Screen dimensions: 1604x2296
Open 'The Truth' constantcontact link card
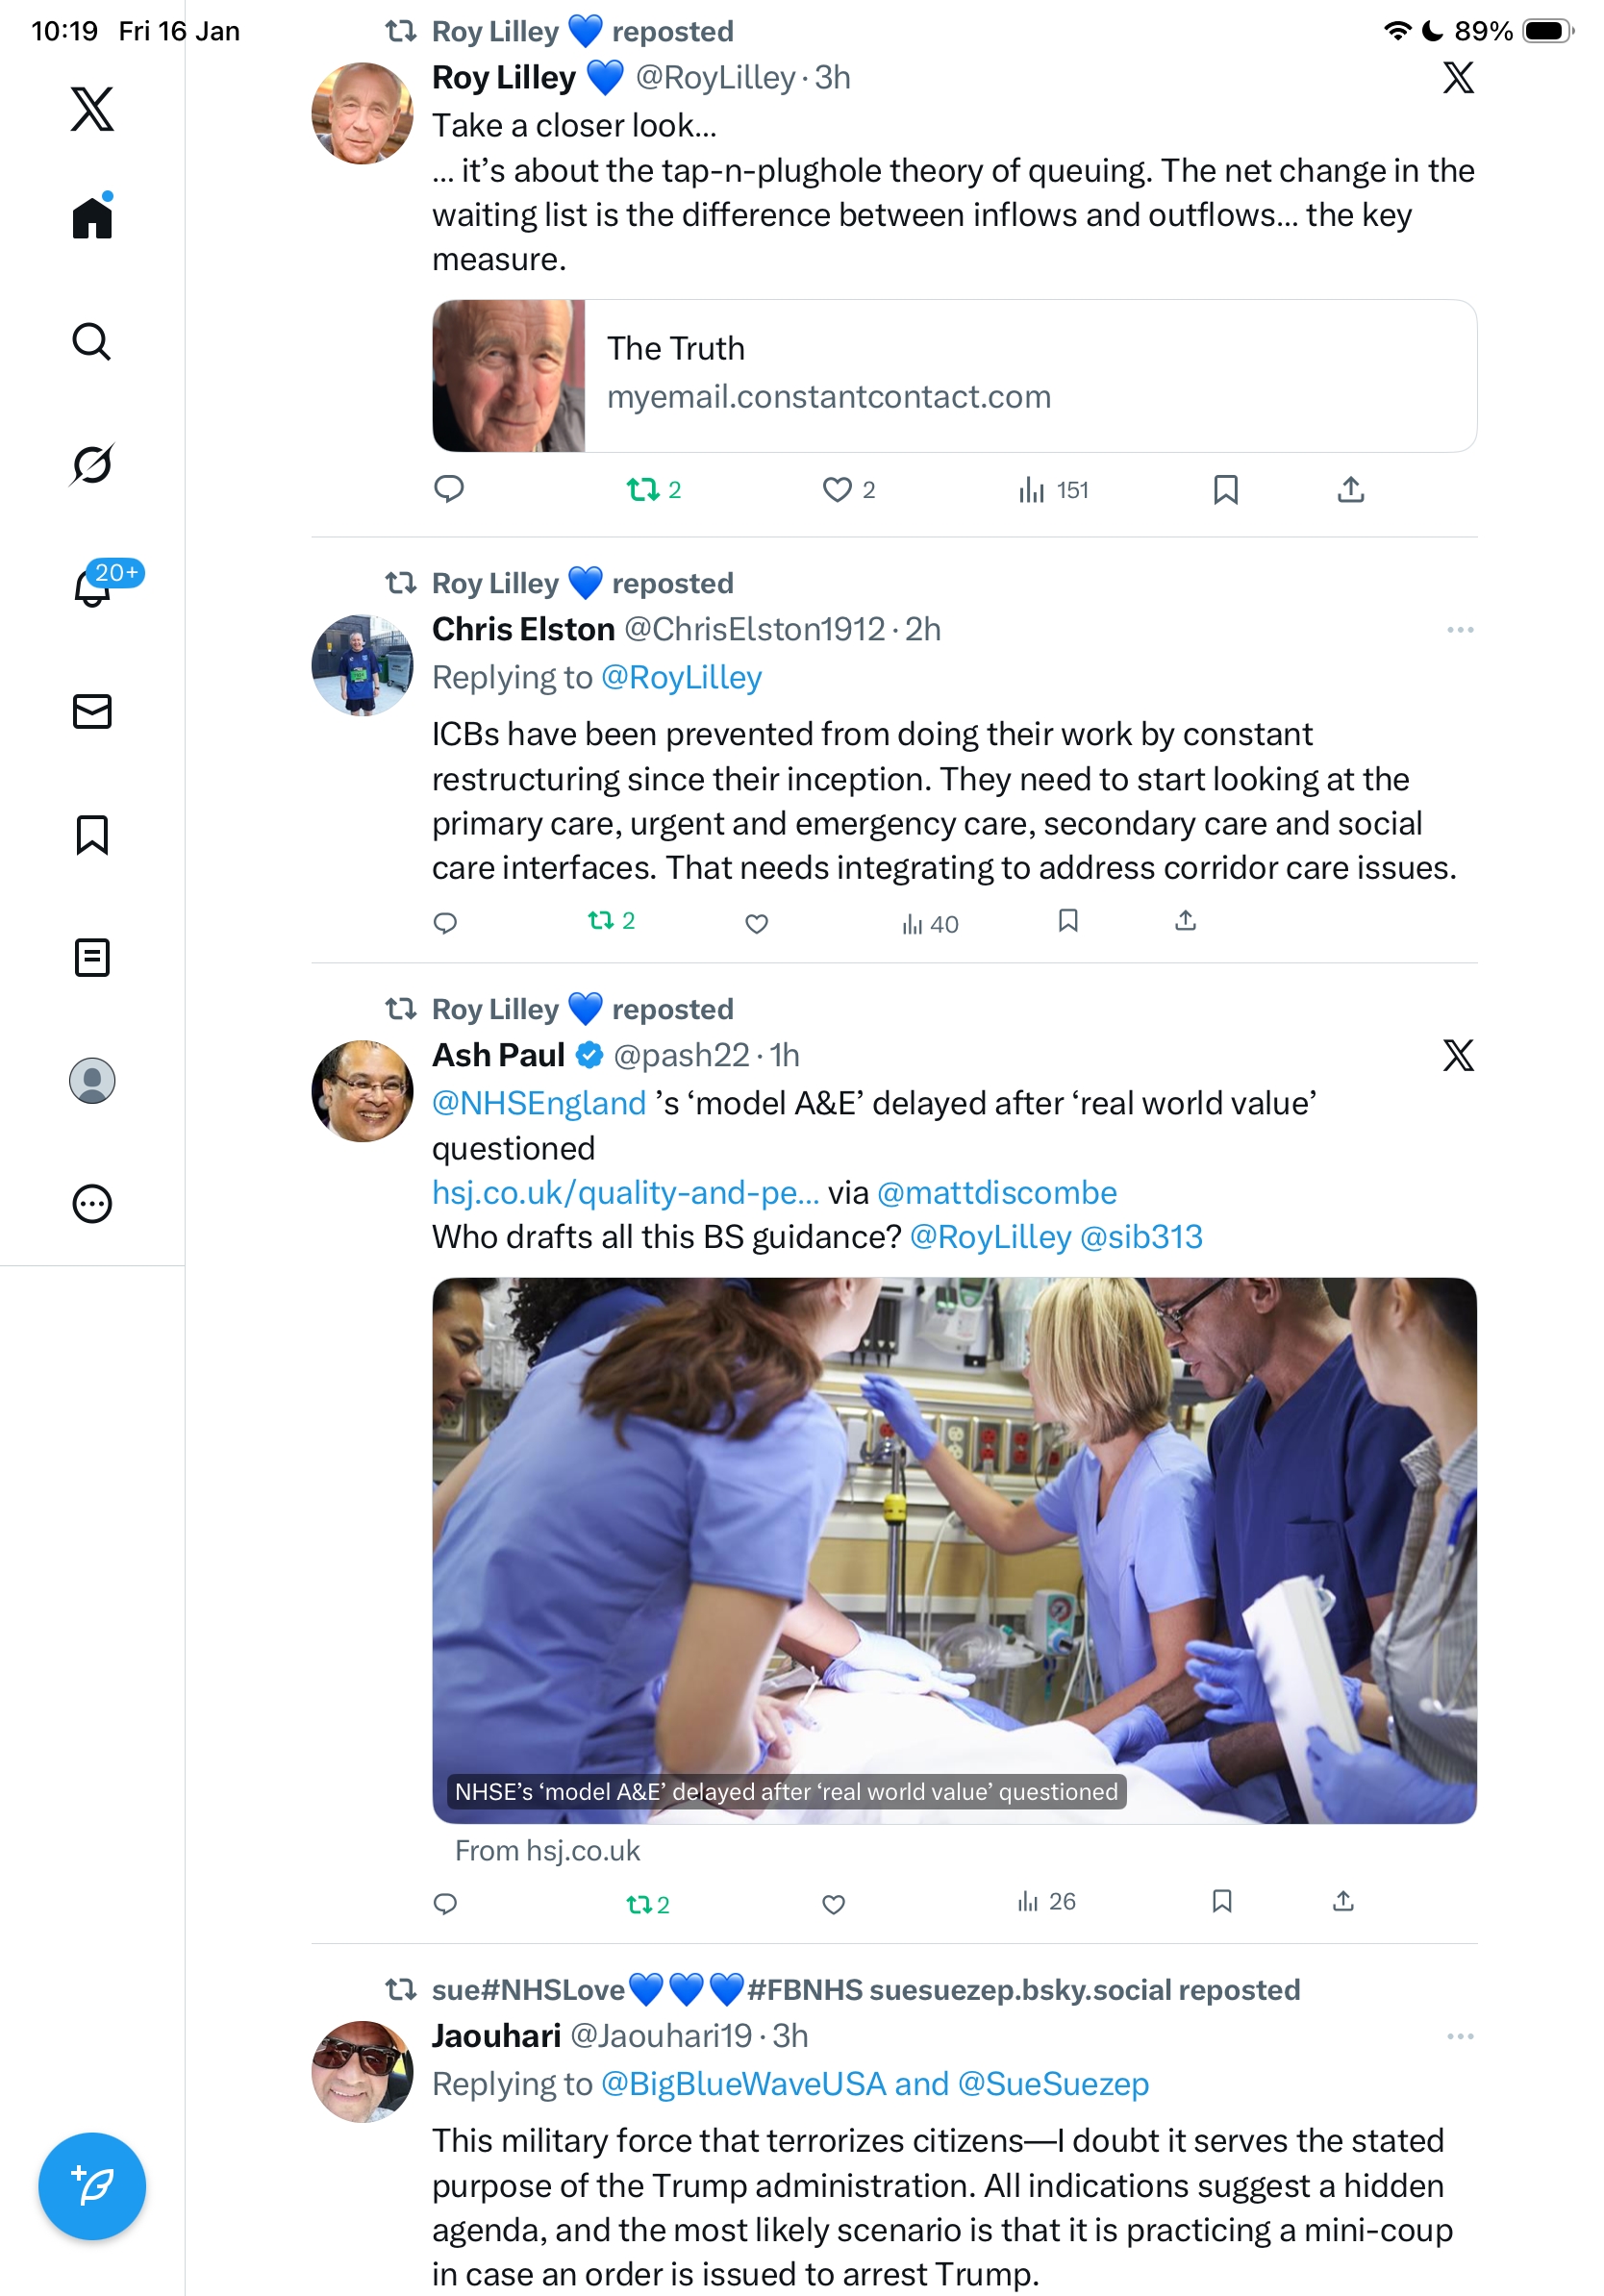[x=954, y=376]
